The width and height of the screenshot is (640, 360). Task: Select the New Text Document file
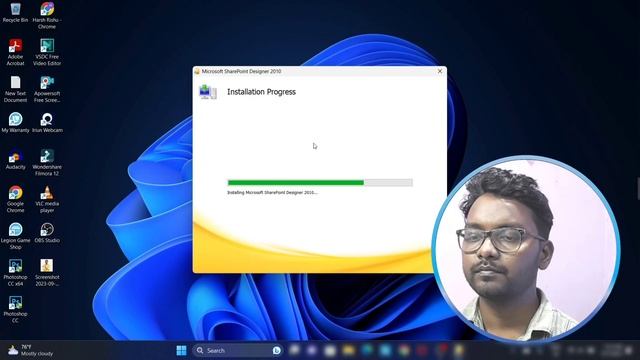16,89
